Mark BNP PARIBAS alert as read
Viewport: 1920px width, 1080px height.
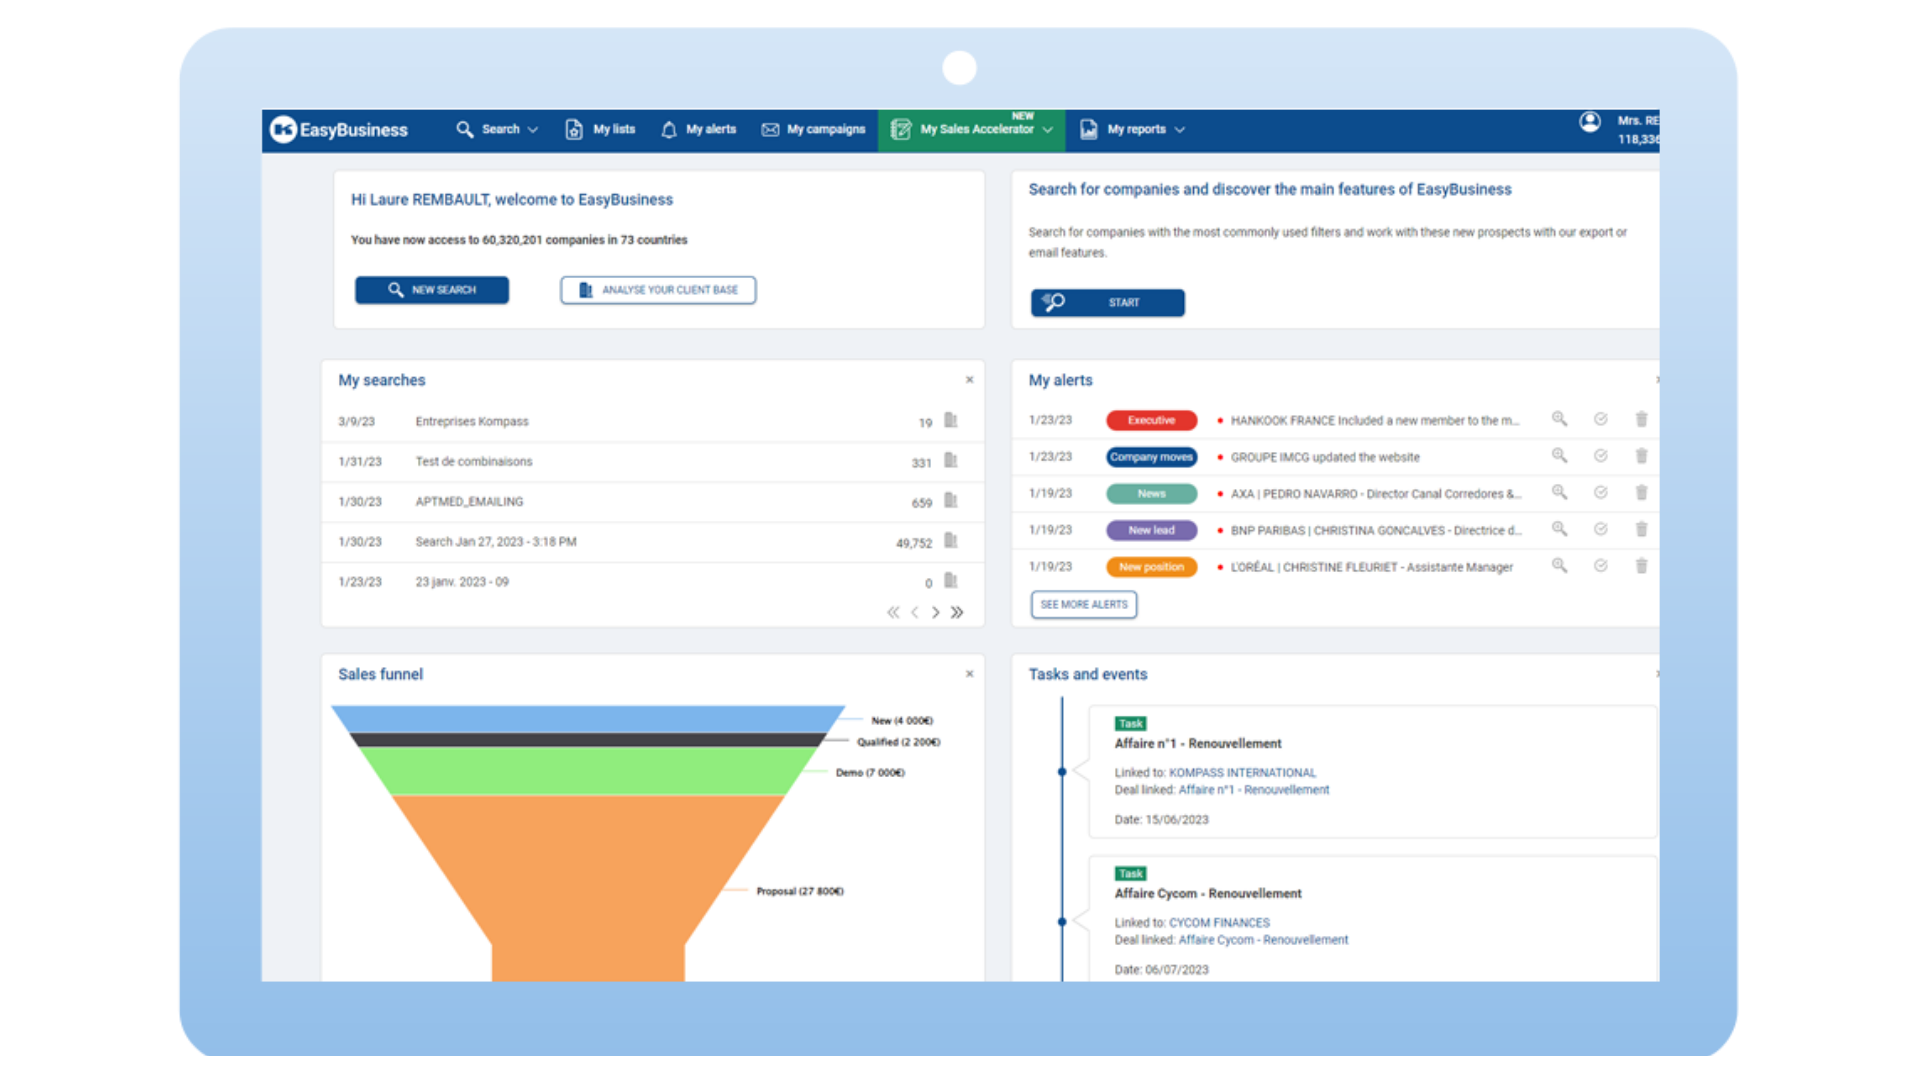pos(1600,530)
